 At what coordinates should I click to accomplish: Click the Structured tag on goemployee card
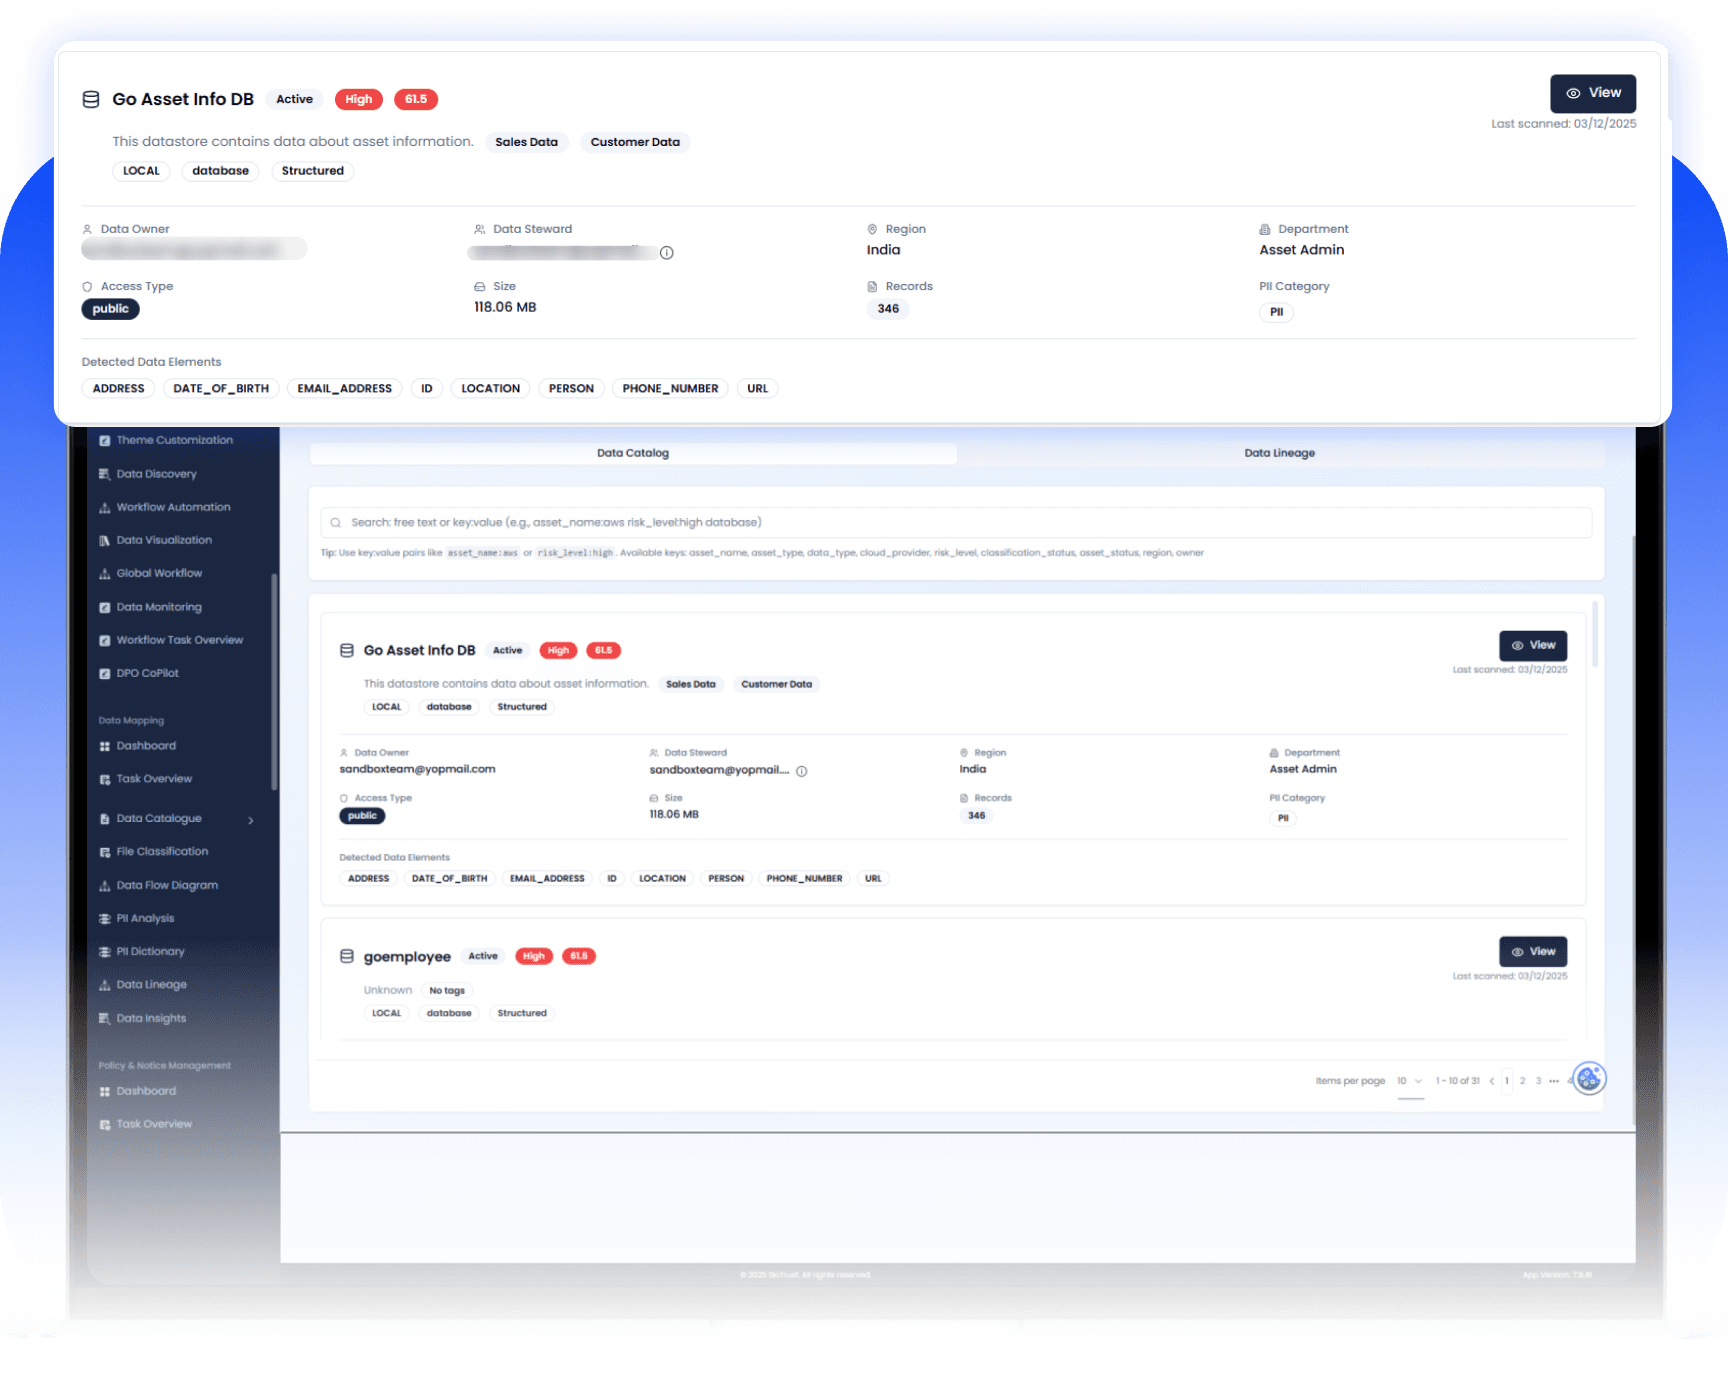coord(522,1014)
